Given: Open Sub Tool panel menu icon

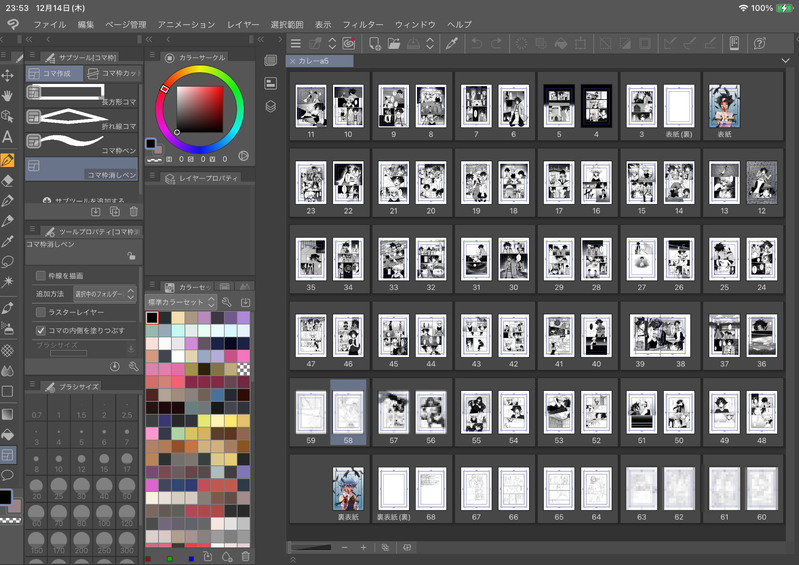Looking at the screenshot, I should 32,55.
